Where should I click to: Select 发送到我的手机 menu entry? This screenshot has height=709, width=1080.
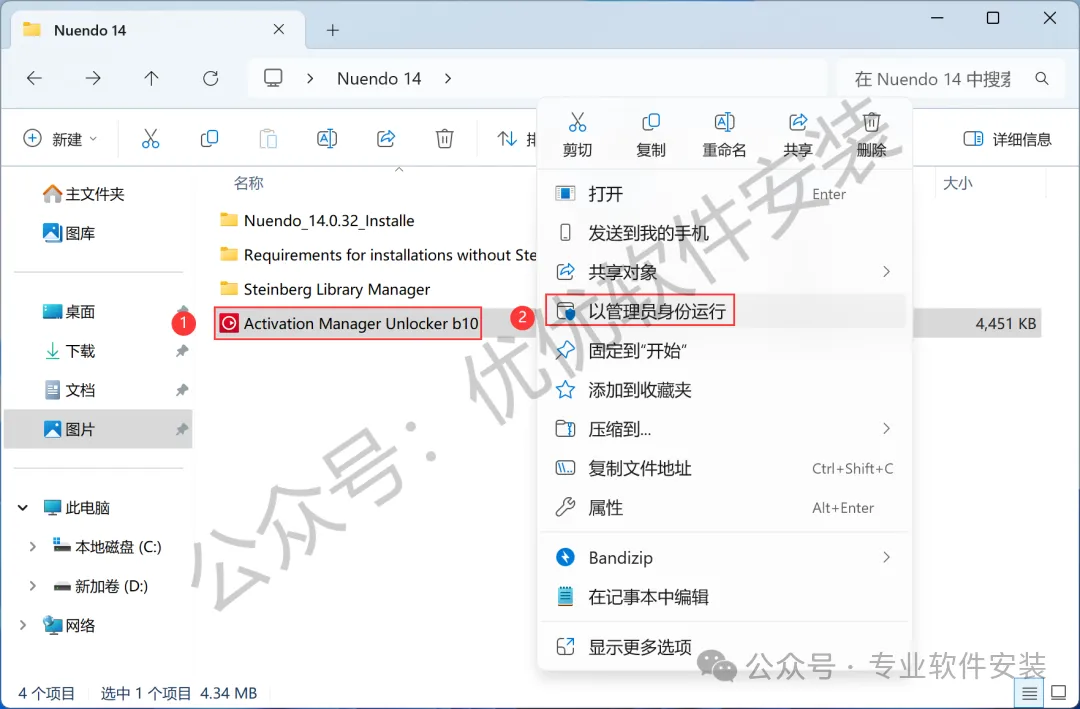pyautogui.click(x=725, y=233)
